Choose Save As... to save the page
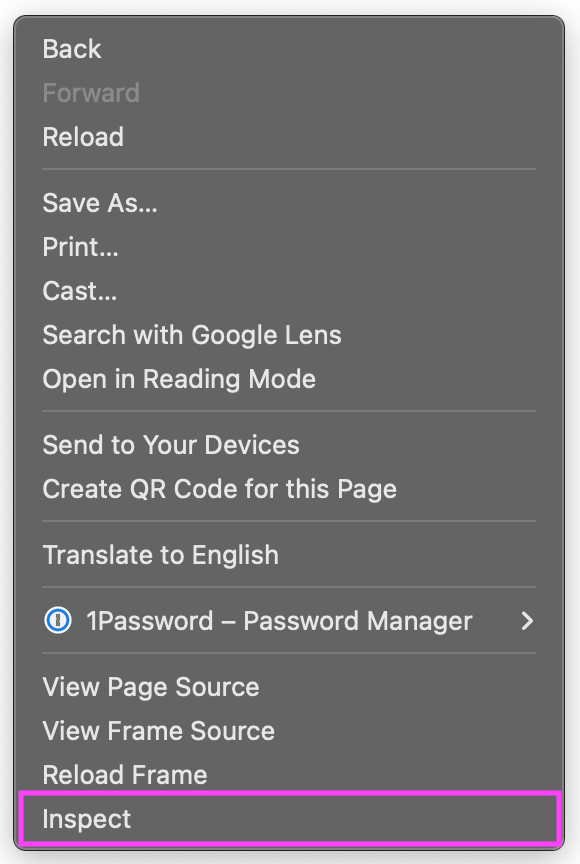The height and width of the screenshot is (864, 580). coord(99,203)
